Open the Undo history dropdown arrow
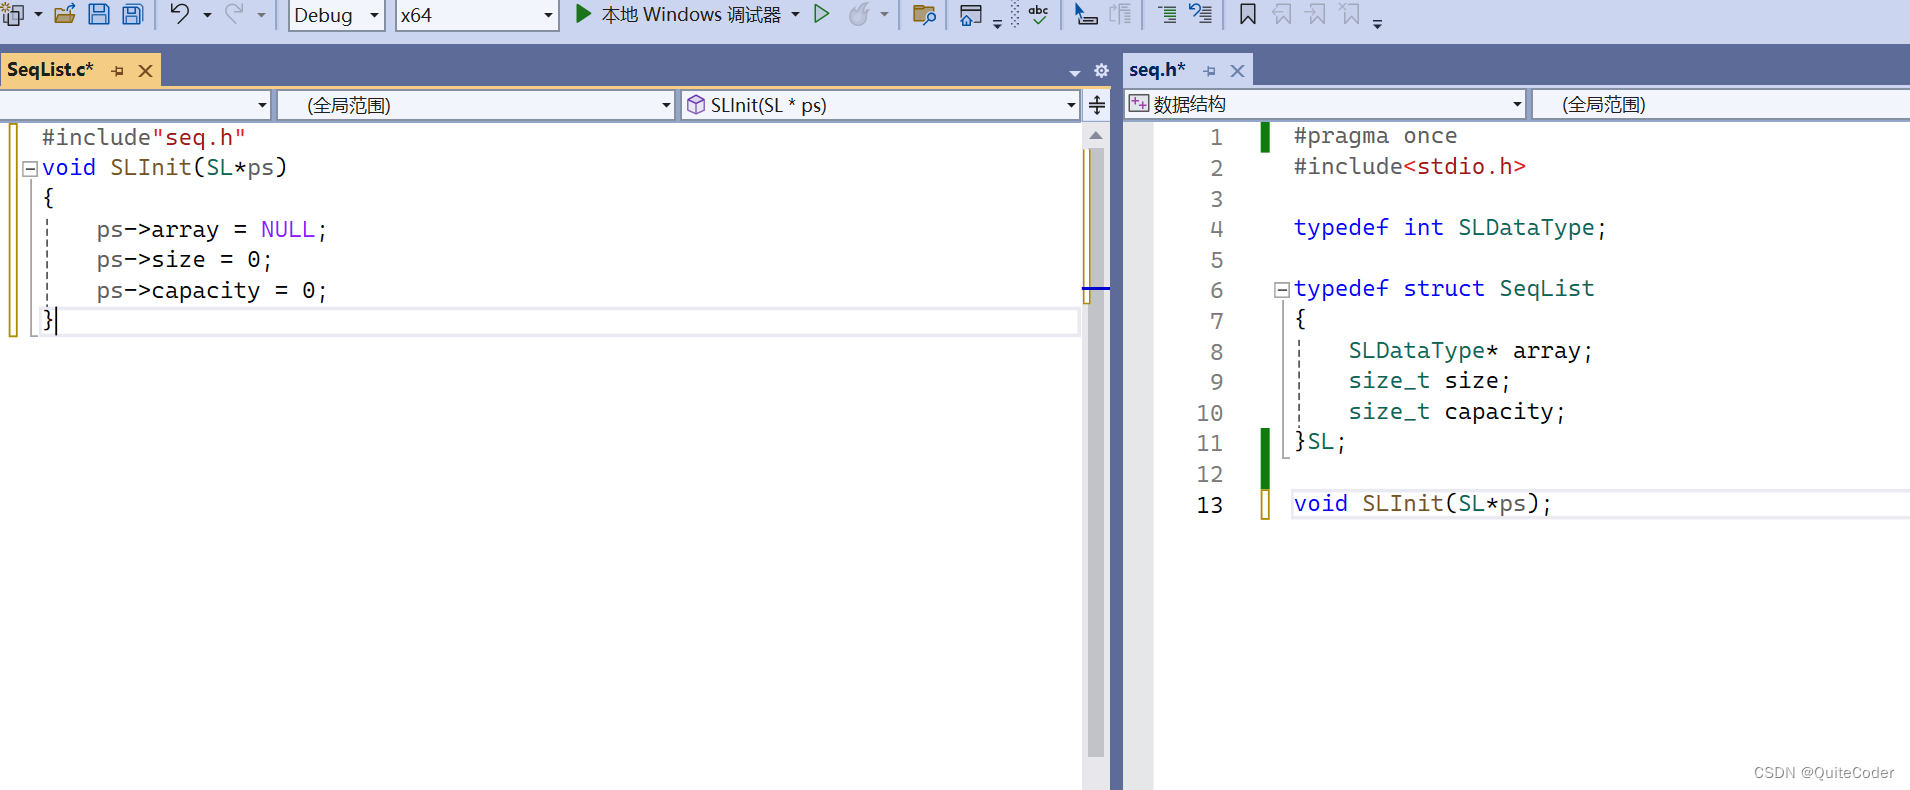 tap(207, 15)
